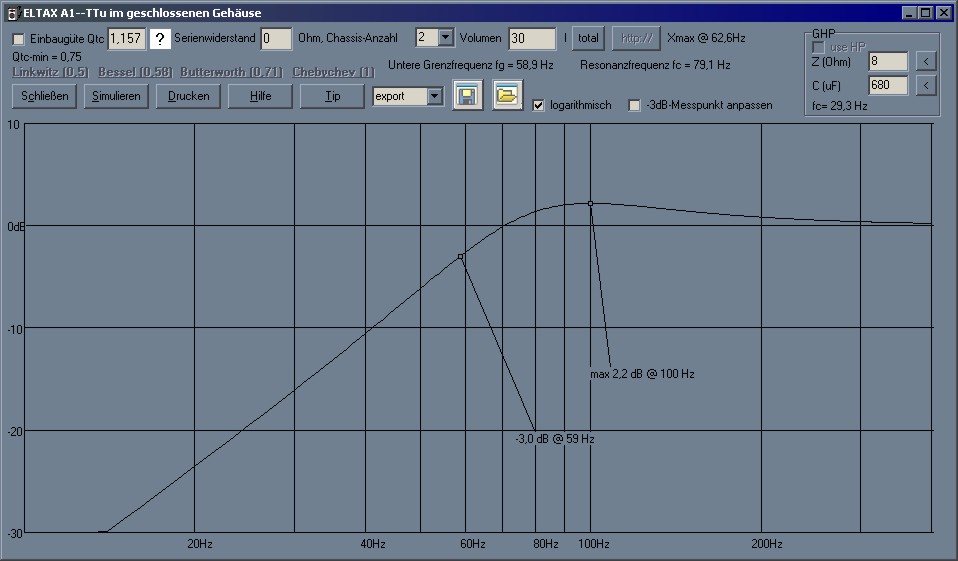
Task: Click the floppy disk save icon
Action: [x=467, y=95]
